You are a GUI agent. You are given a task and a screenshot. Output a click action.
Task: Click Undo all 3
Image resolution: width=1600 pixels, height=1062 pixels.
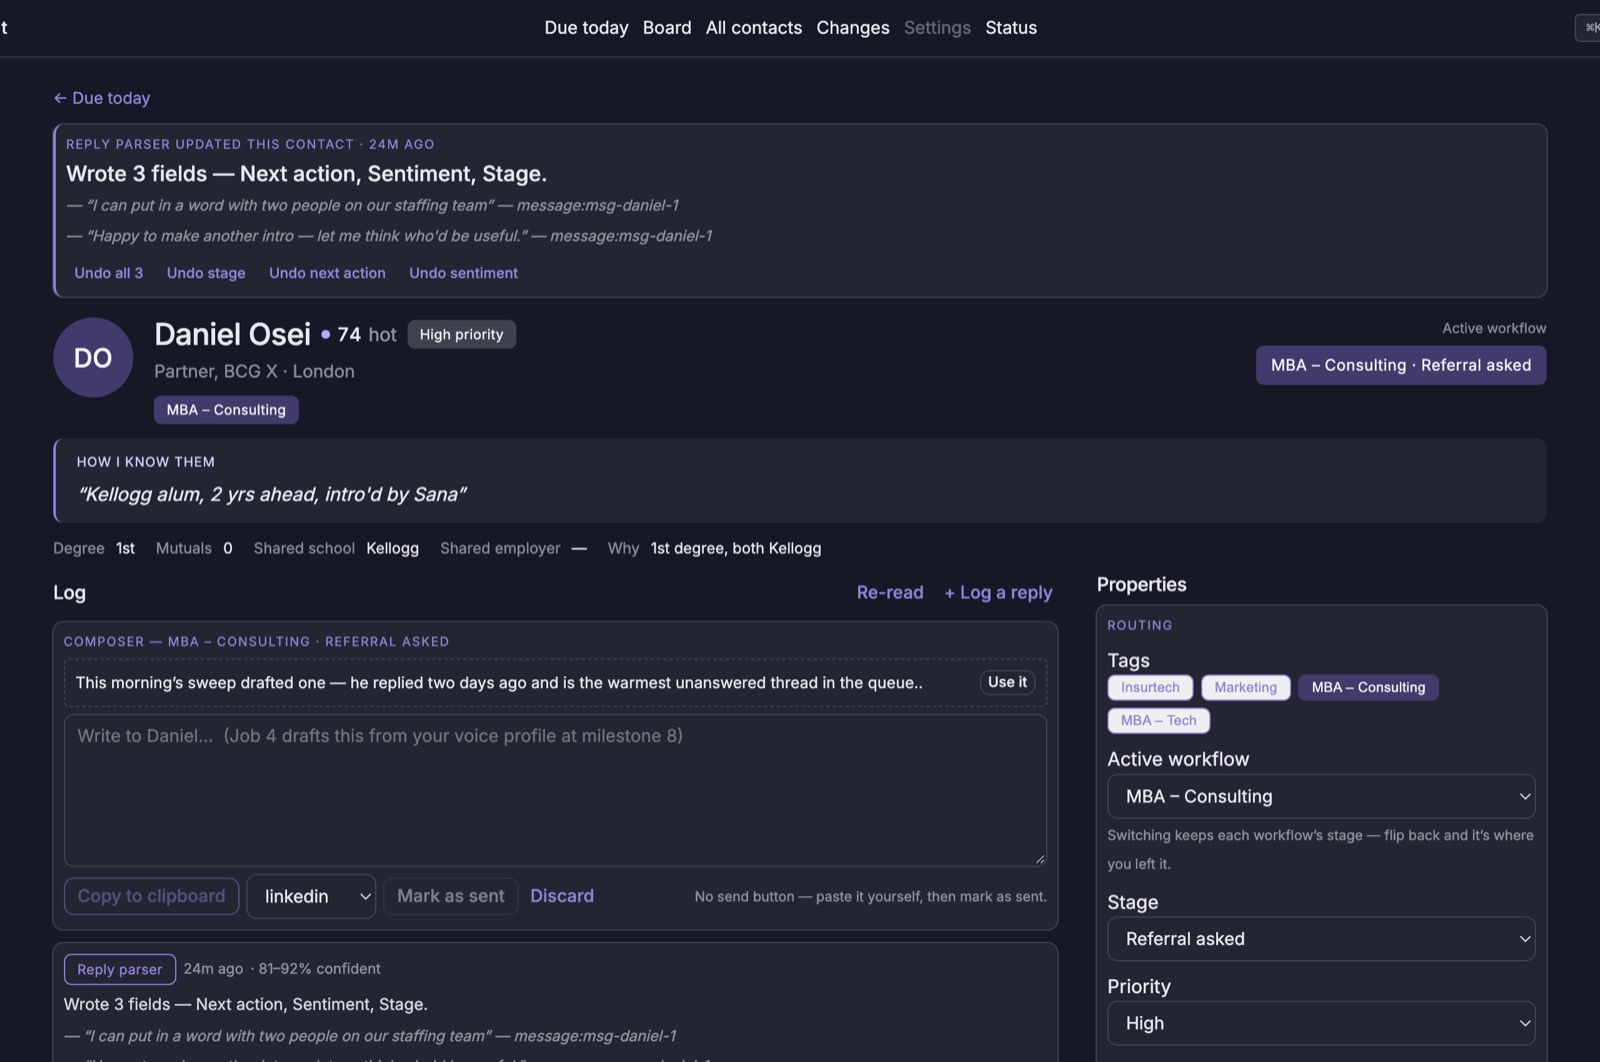pos(109,273)
